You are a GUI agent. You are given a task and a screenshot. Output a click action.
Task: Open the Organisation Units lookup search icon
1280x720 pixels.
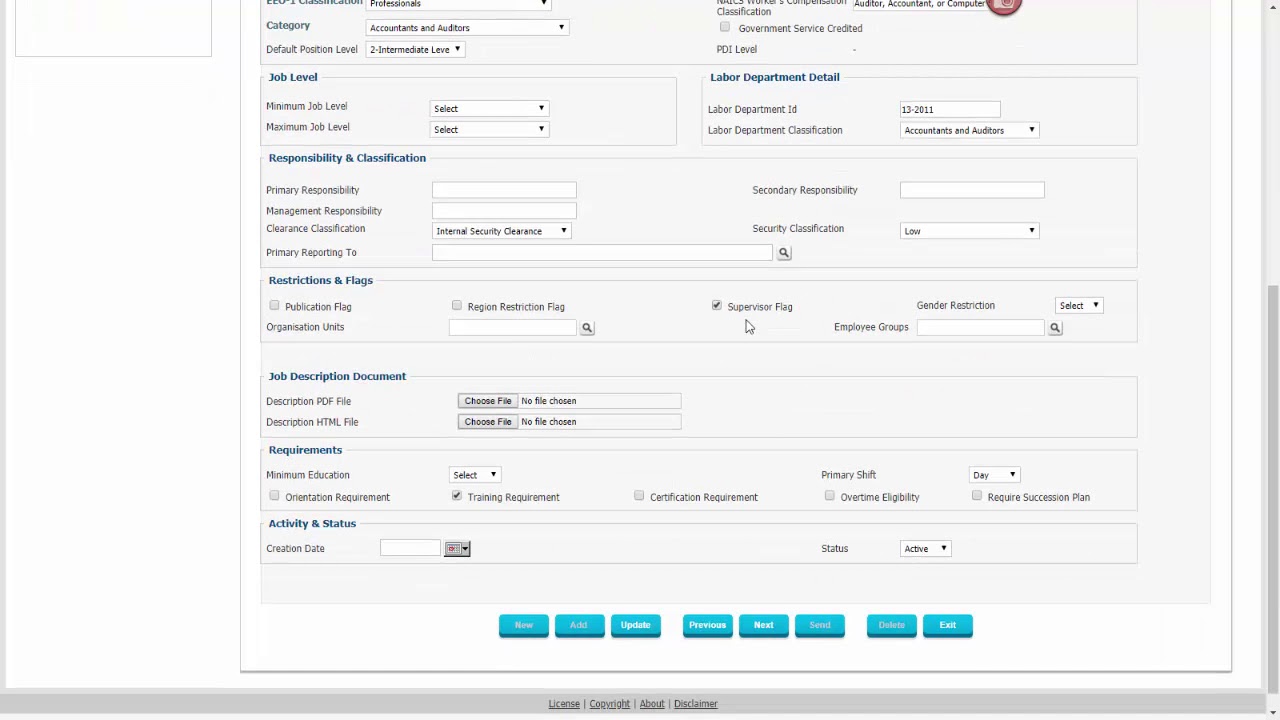pos(587,328)
